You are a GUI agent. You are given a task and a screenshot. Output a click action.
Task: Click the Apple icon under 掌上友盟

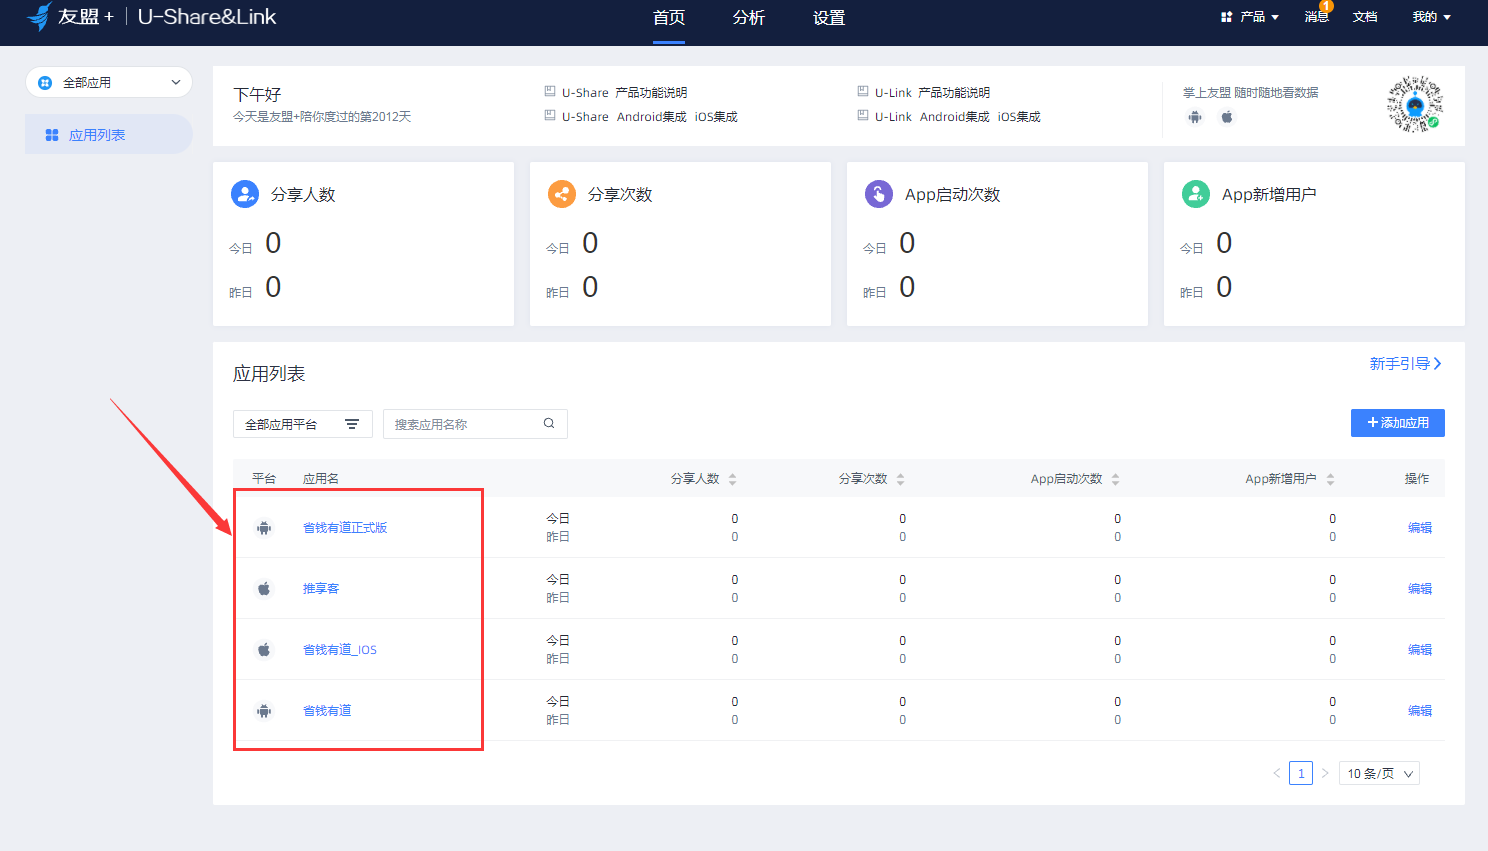pyautogui.click(x=1227, y=117)
